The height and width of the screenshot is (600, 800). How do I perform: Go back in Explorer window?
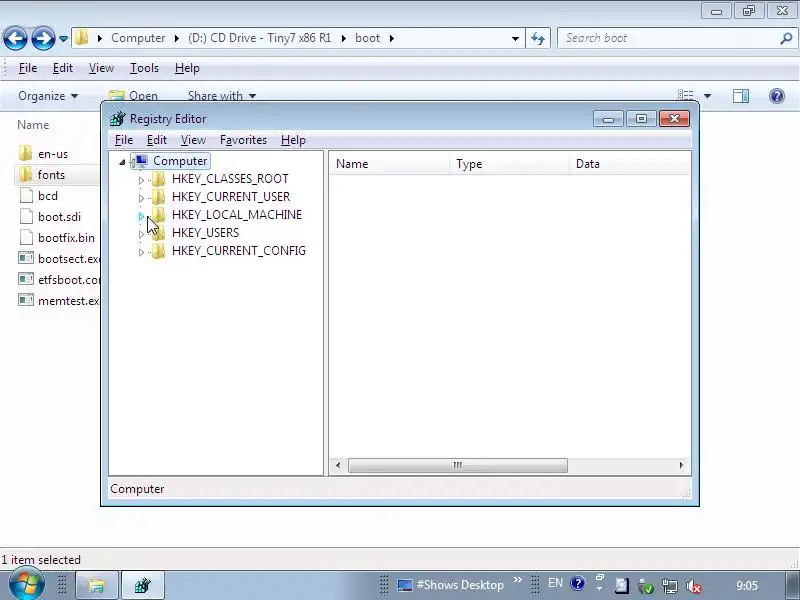tap(15, 38)
